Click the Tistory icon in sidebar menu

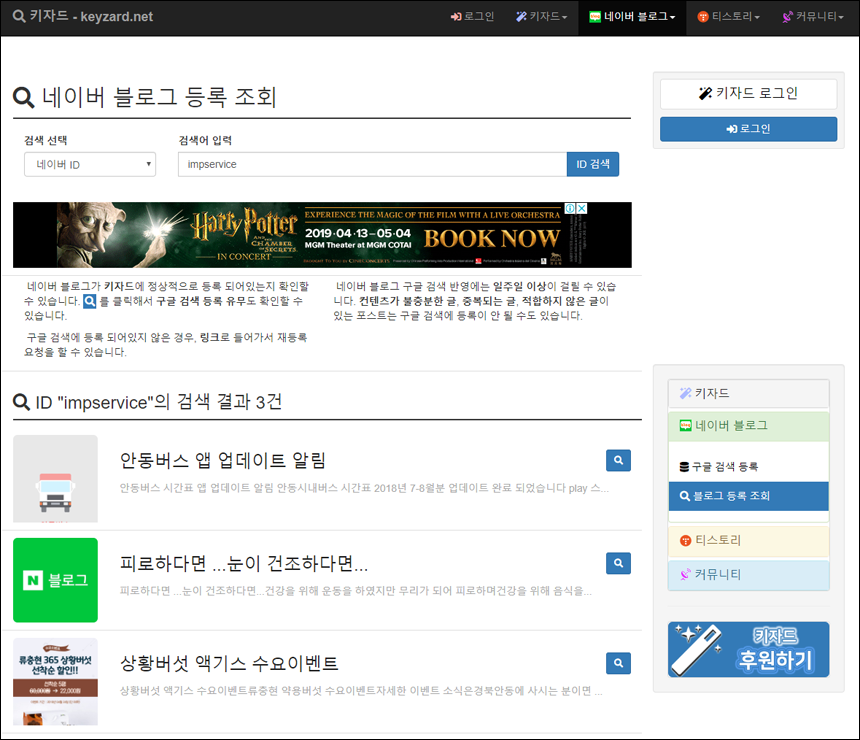[x=686, y=541]
